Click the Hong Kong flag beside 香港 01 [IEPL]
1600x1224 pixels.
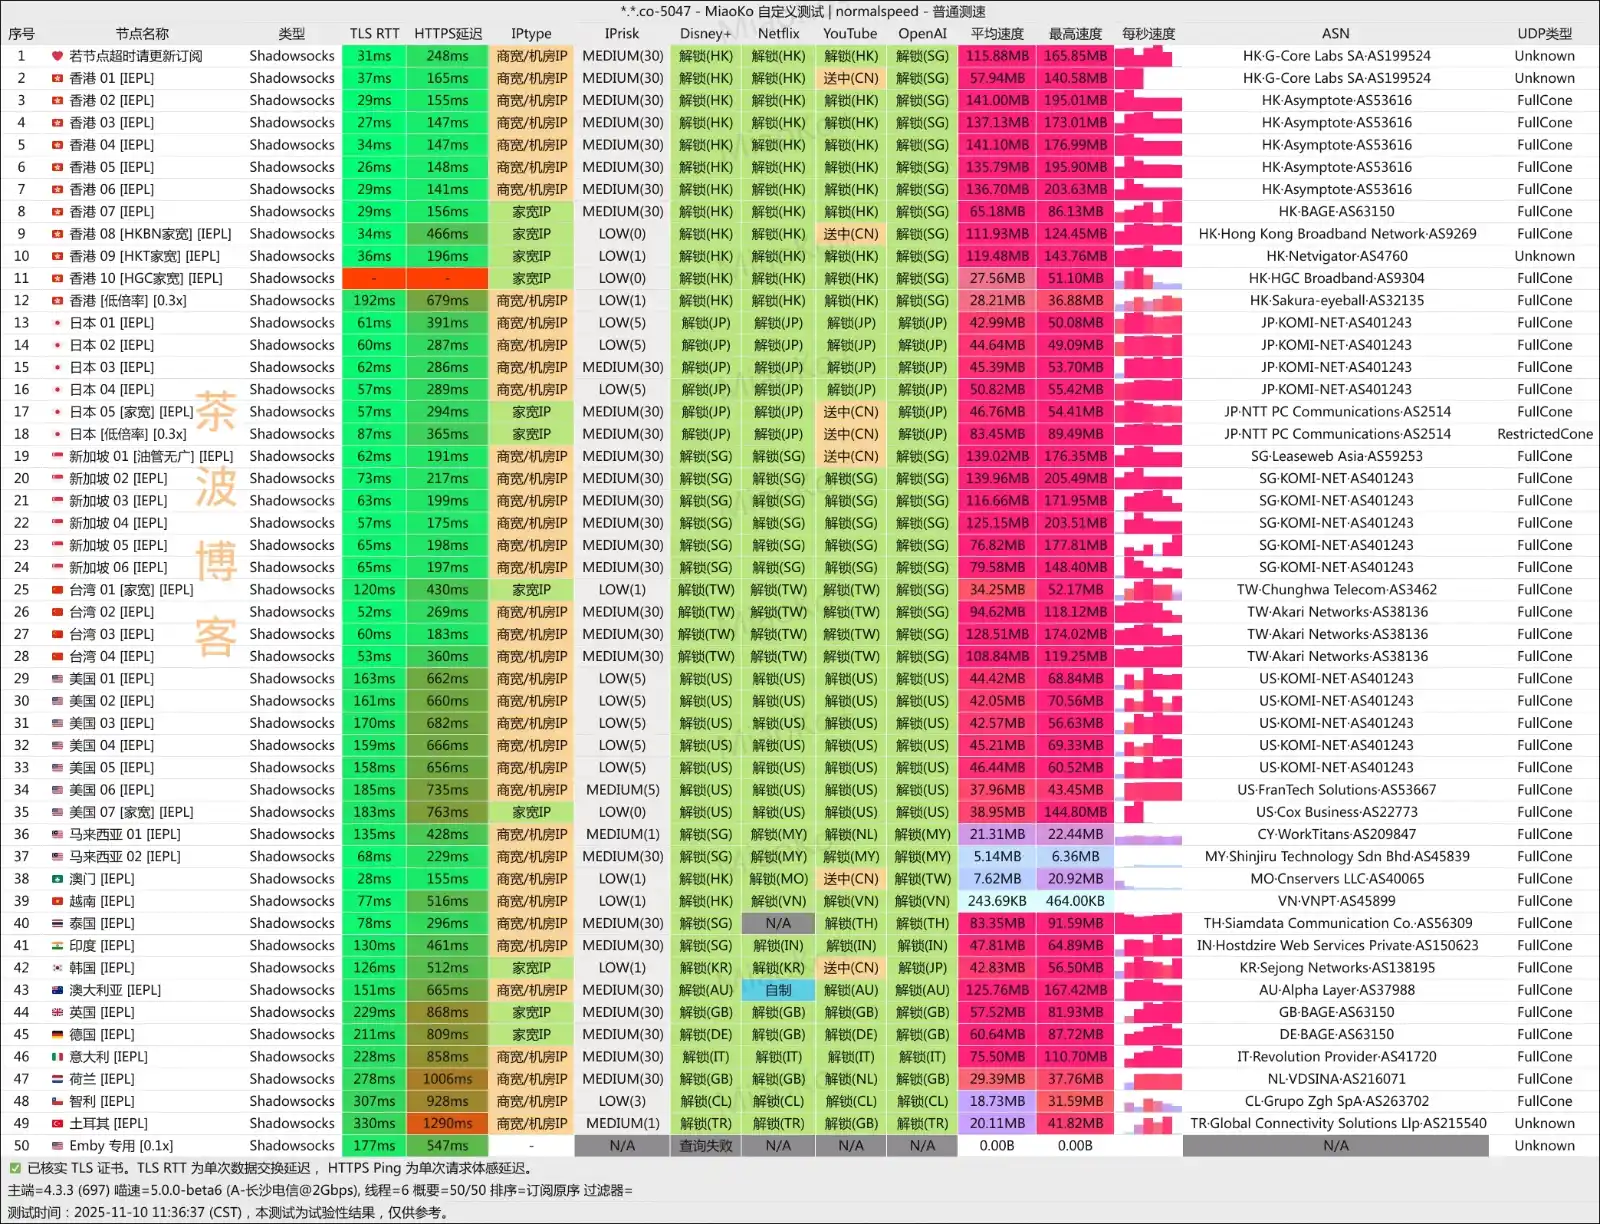pyautogui.click(x=58, y=78)
